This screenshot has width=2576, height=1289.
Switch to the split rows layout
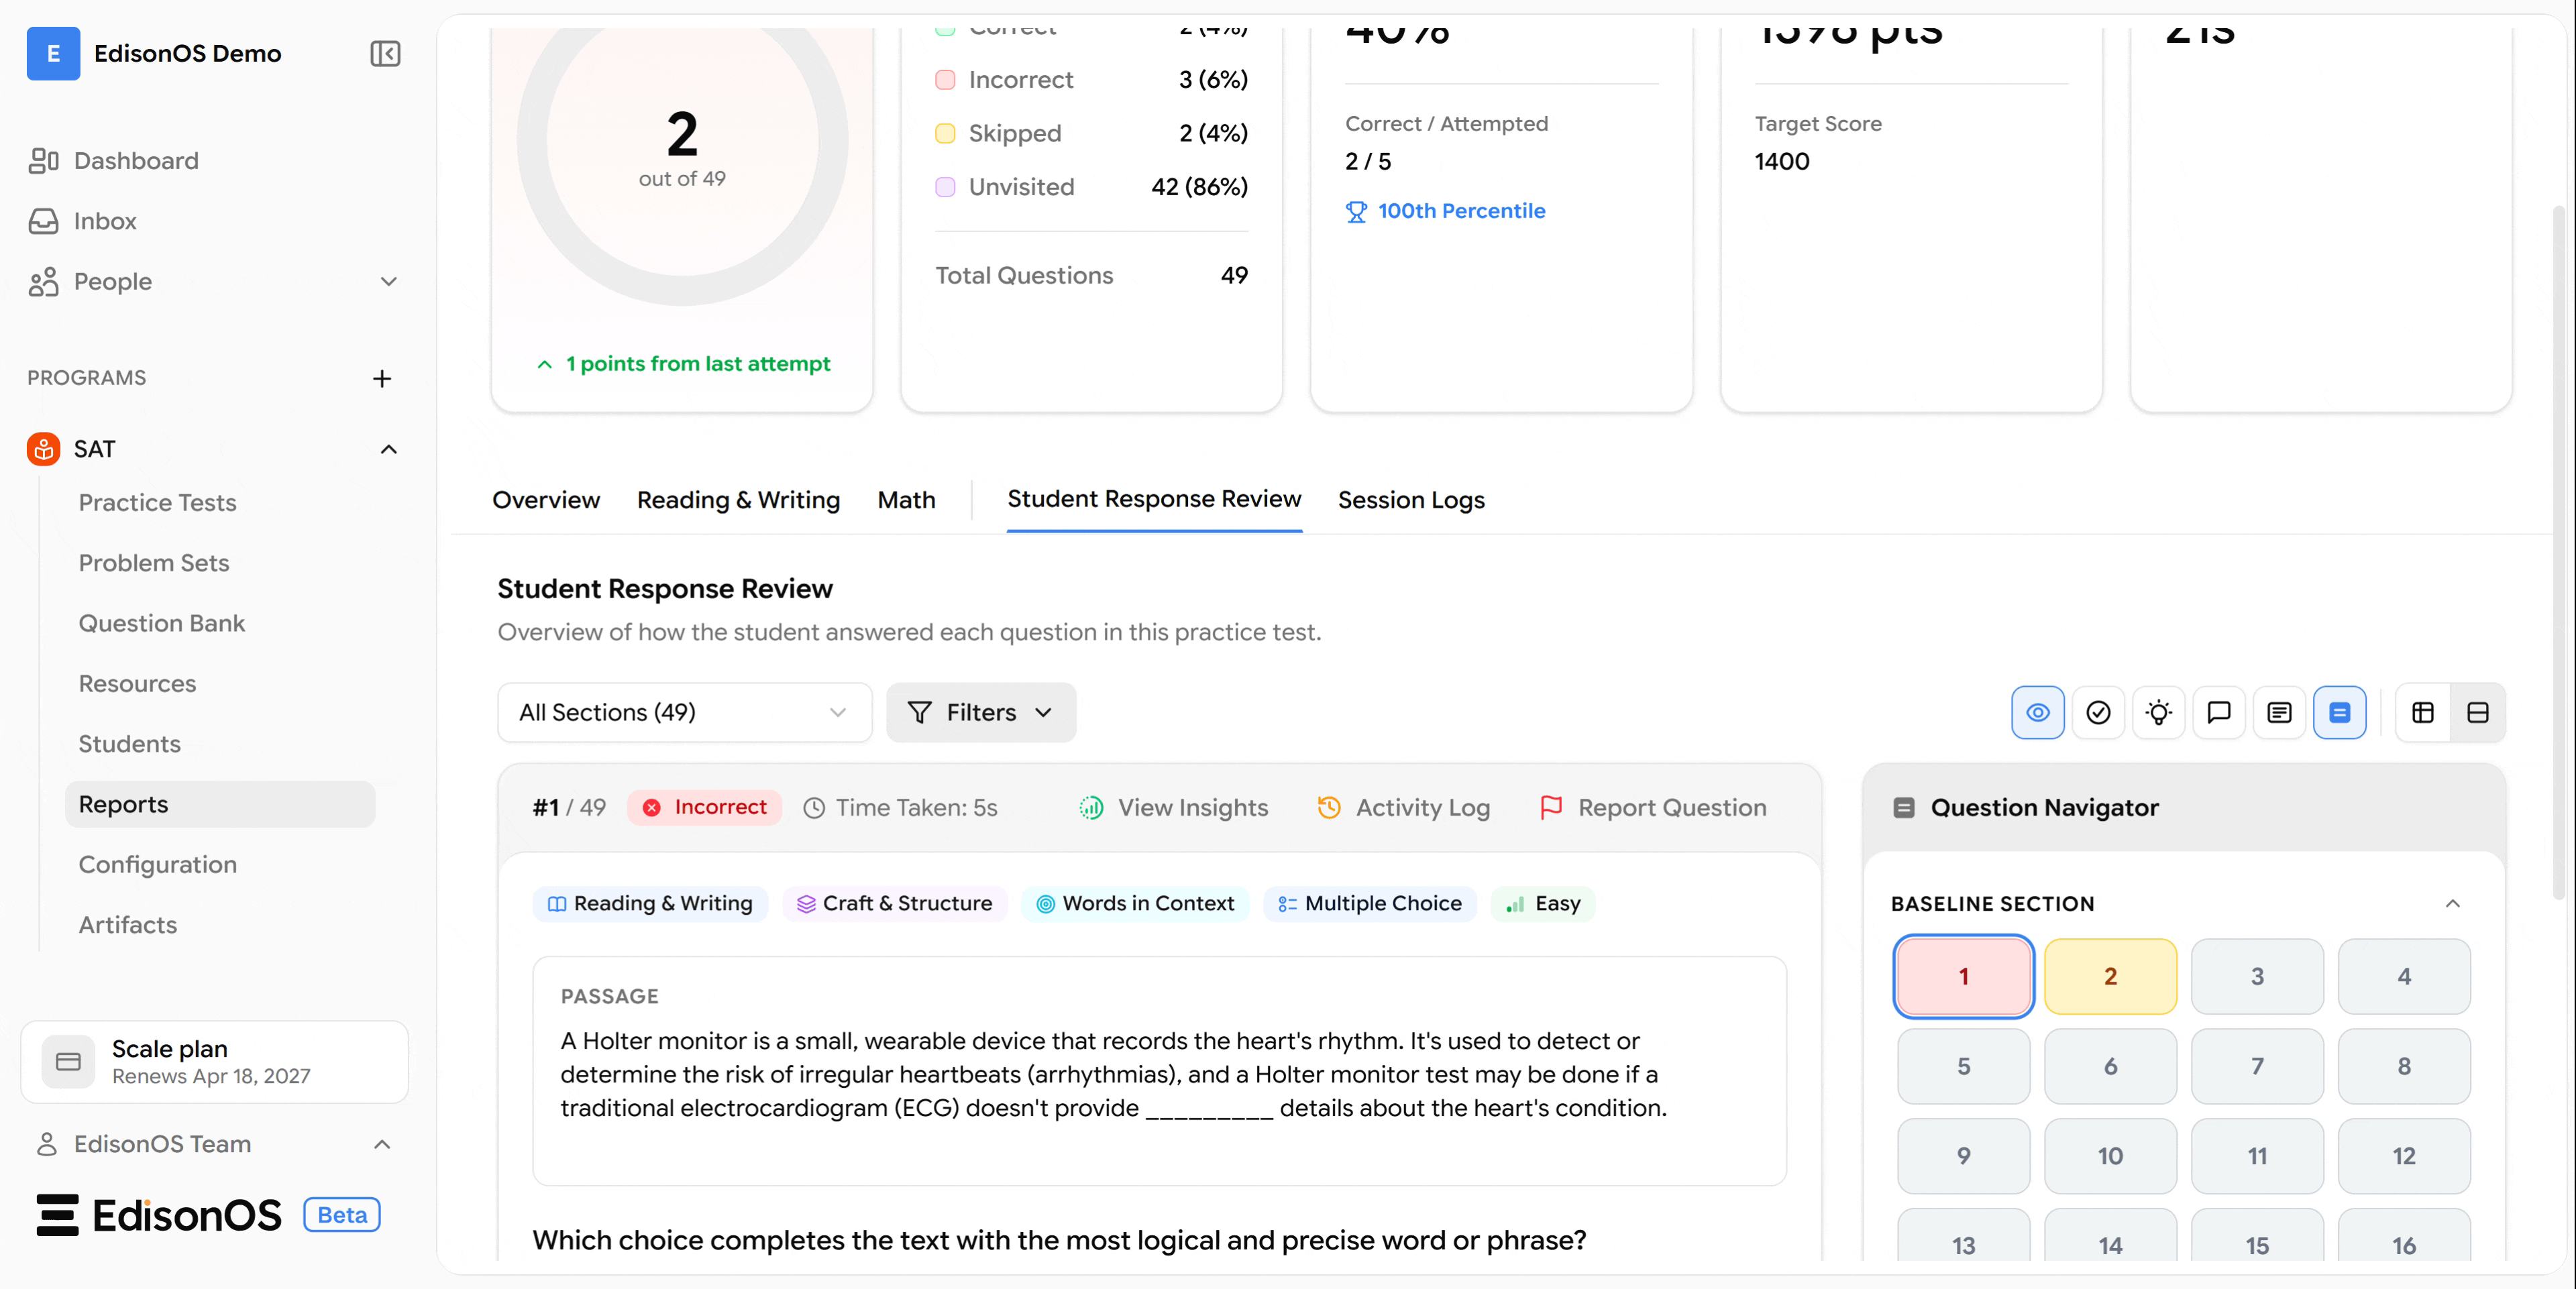point(2477,712)
